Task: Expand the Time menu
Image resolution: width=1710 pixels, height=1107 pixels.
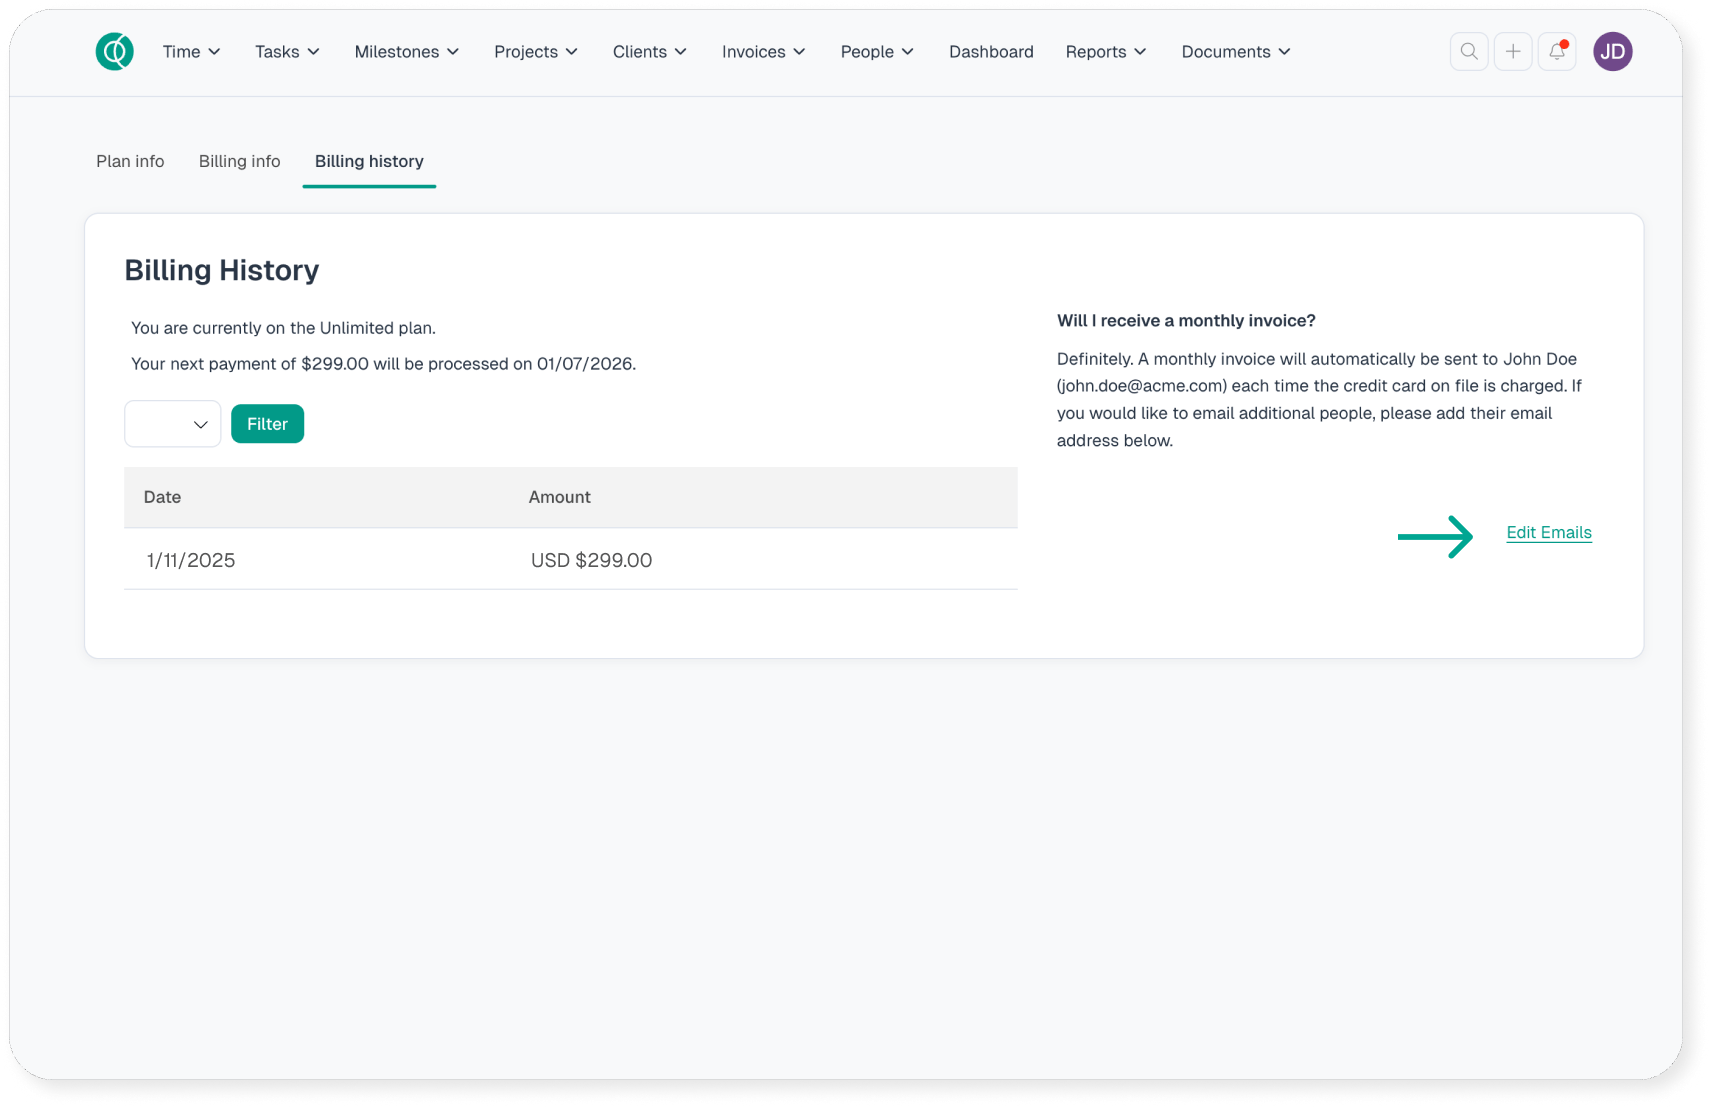Action: click(x=191, y=52)
